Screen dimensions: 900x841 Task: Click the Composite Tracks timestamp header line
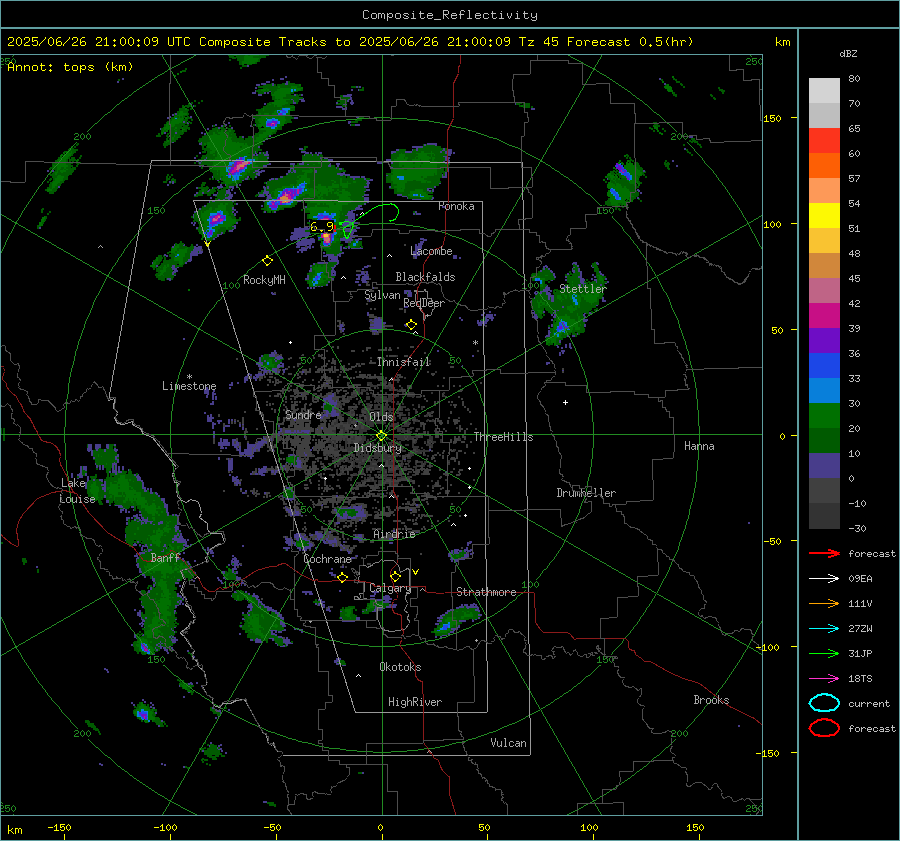click(x=350, y=42)
